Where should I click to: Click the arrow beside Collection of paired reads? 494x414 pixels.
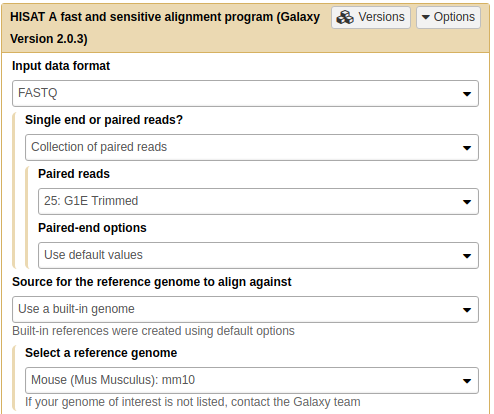tap(467, 148)
